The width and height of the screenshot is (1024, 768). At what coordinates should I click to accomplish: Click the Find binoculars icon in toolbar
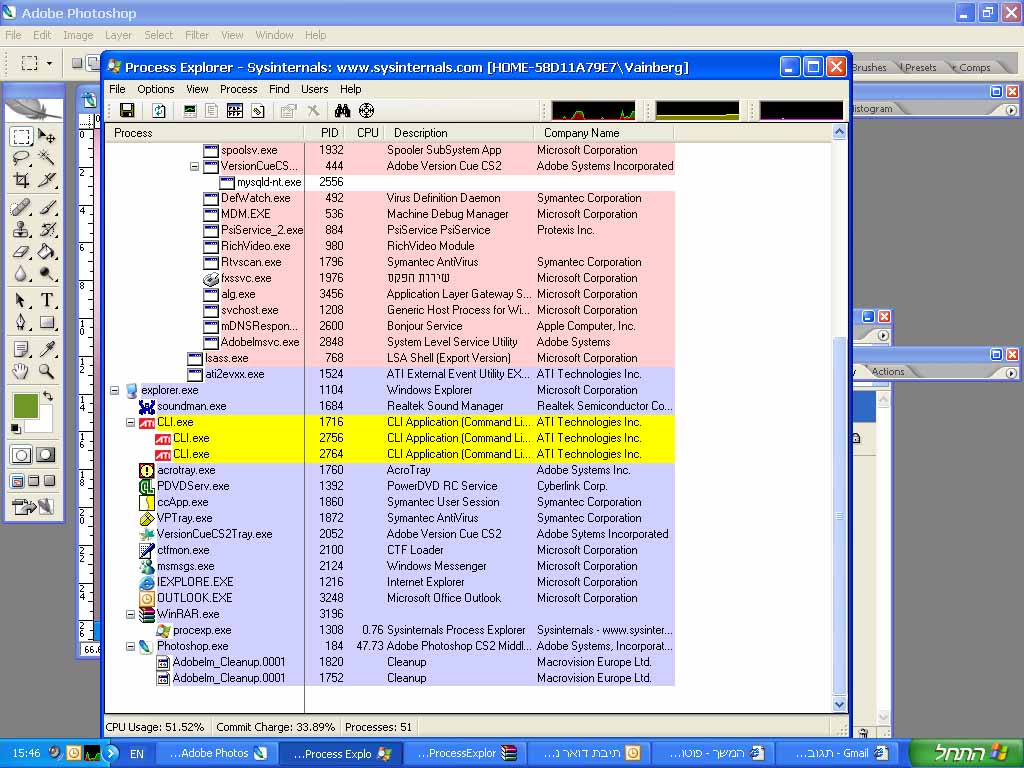[342, 110]
